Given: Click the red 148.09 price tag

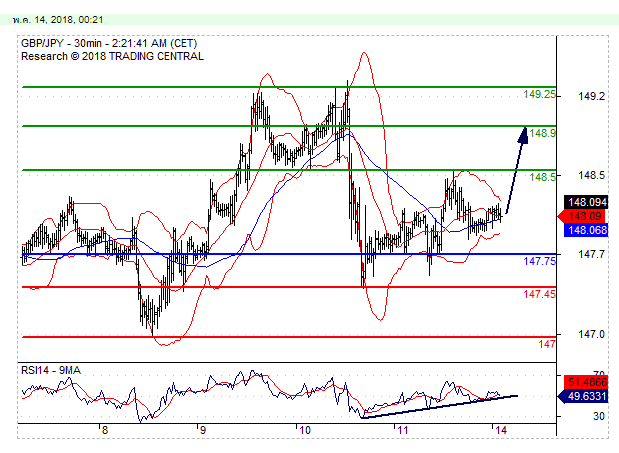Looking at the screenshot, I should pyautogui.click(x=583, y=216).
